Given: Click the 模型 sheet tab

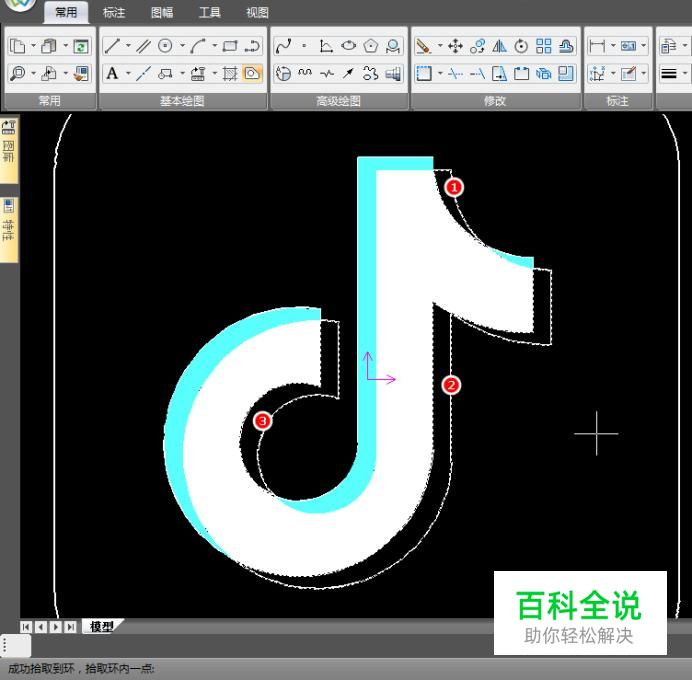Looking at the screenshot, I should (x=101, y=627).
